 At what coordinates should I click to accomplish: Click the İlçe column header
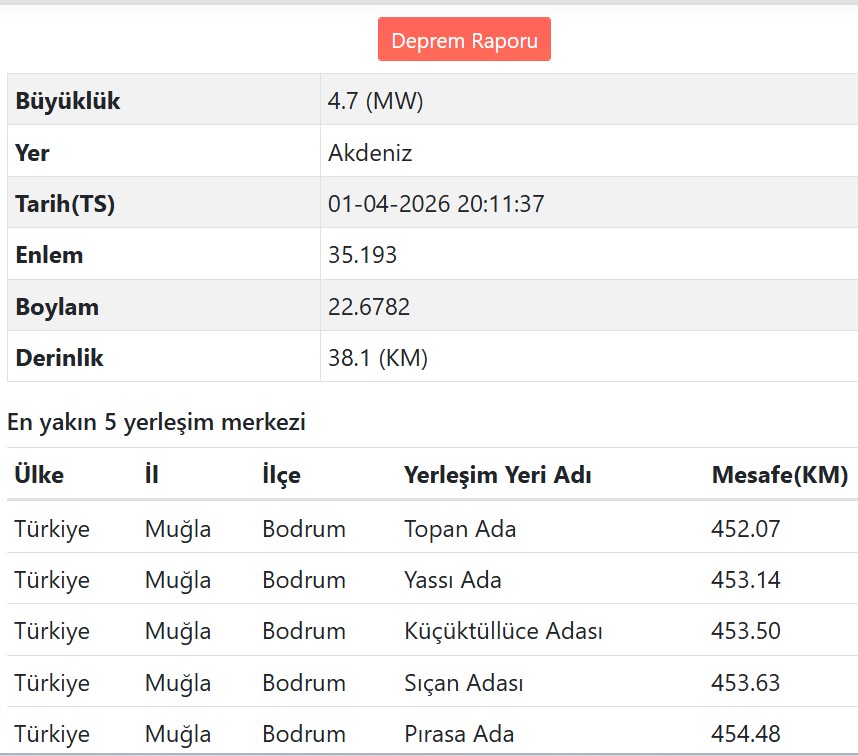coord(281,475)
